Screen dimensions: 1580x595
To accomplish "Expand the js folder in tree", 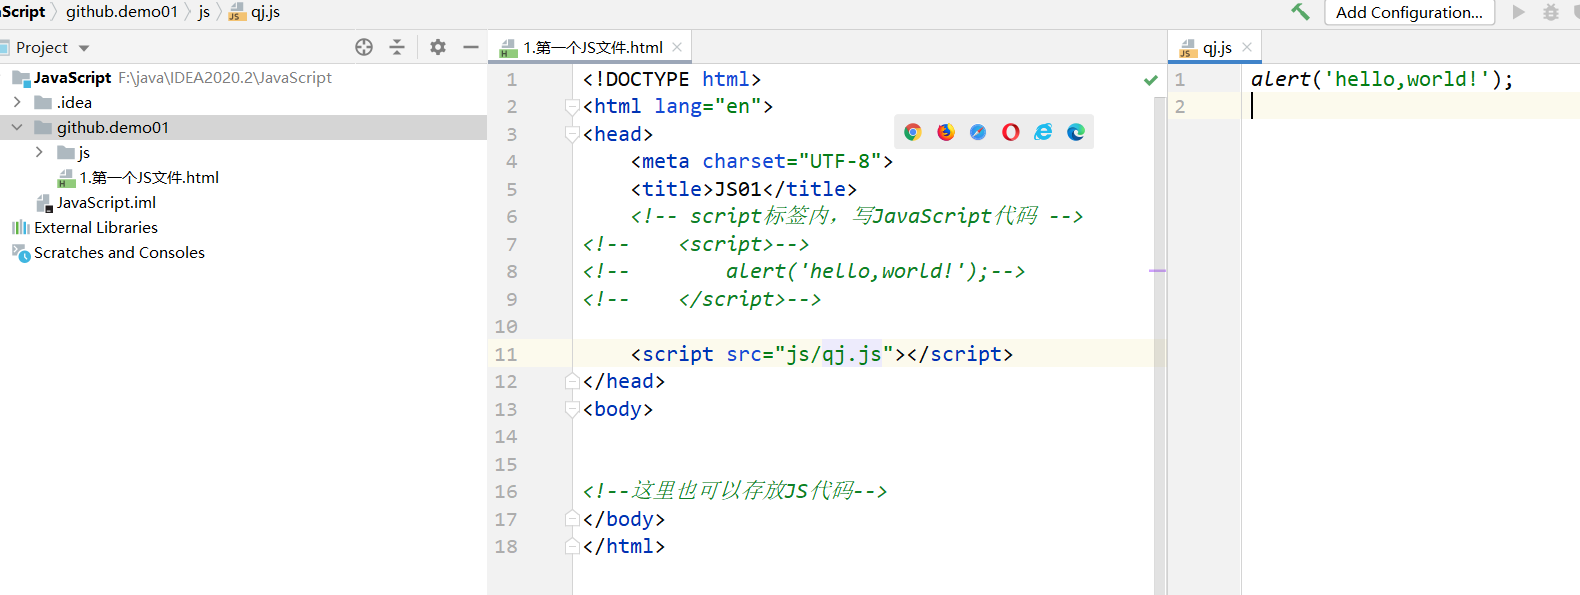I will click(39, 152).
